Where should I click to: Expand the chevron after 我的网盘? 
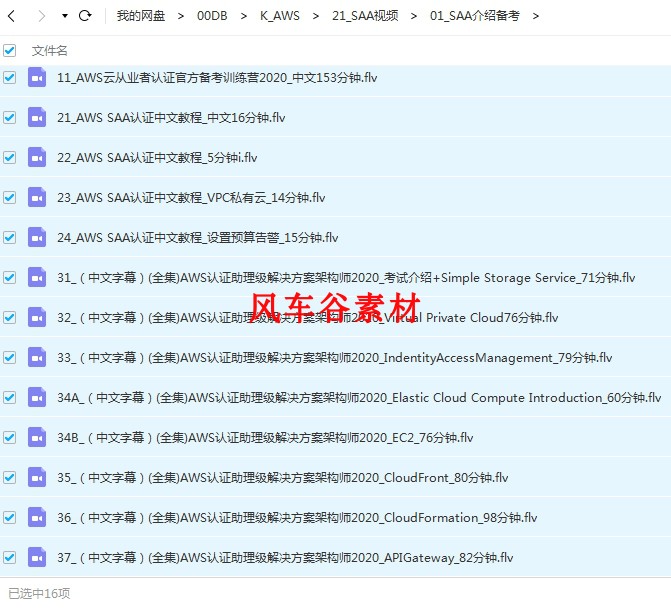point(181,16)
